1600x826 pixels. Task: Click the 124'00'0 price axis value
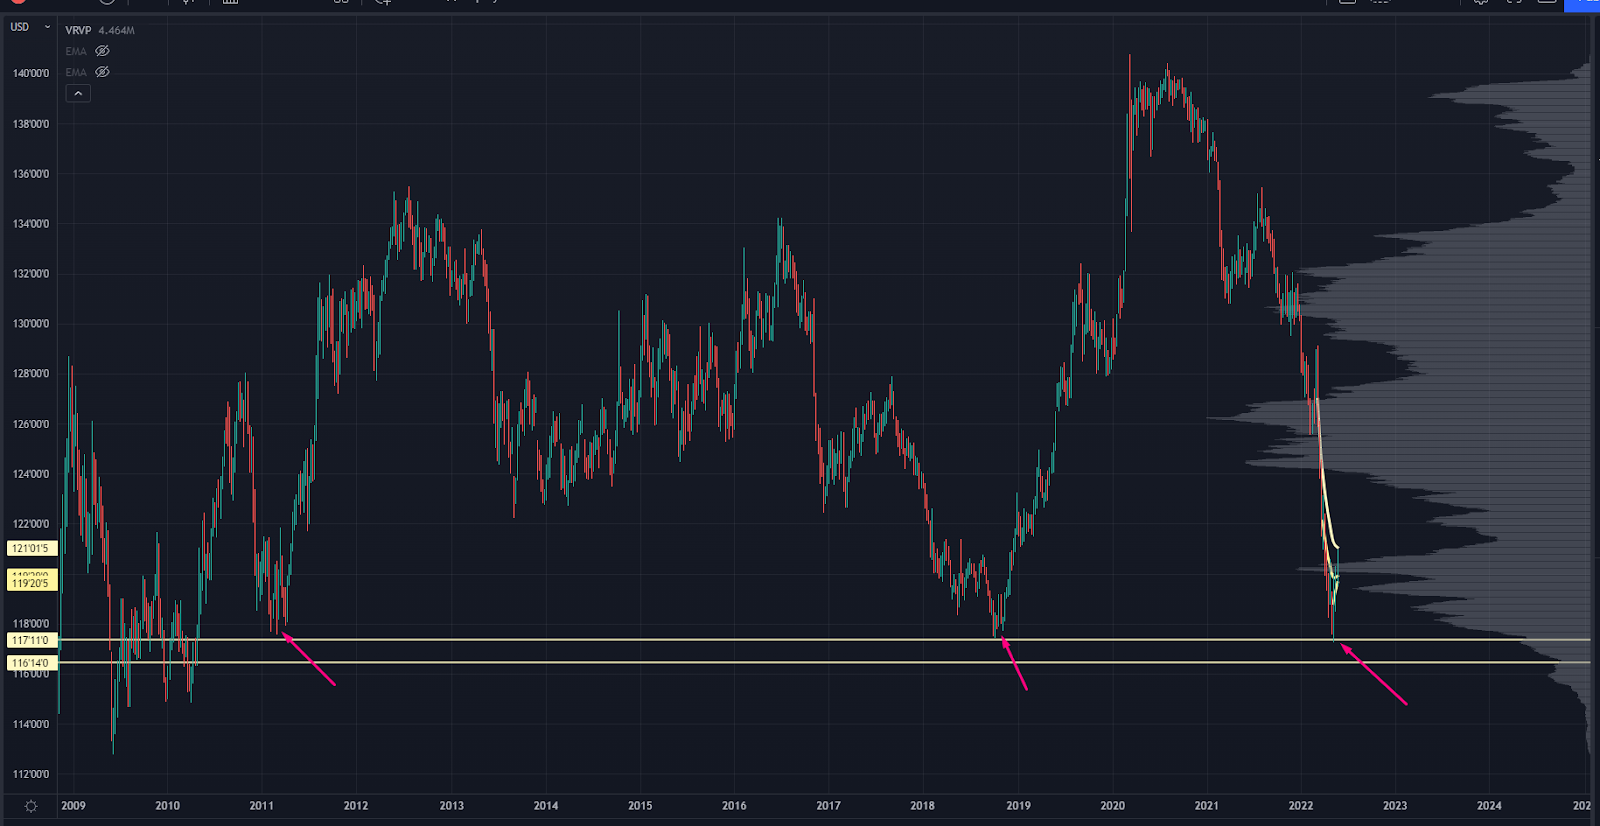(x=30, y=474)
